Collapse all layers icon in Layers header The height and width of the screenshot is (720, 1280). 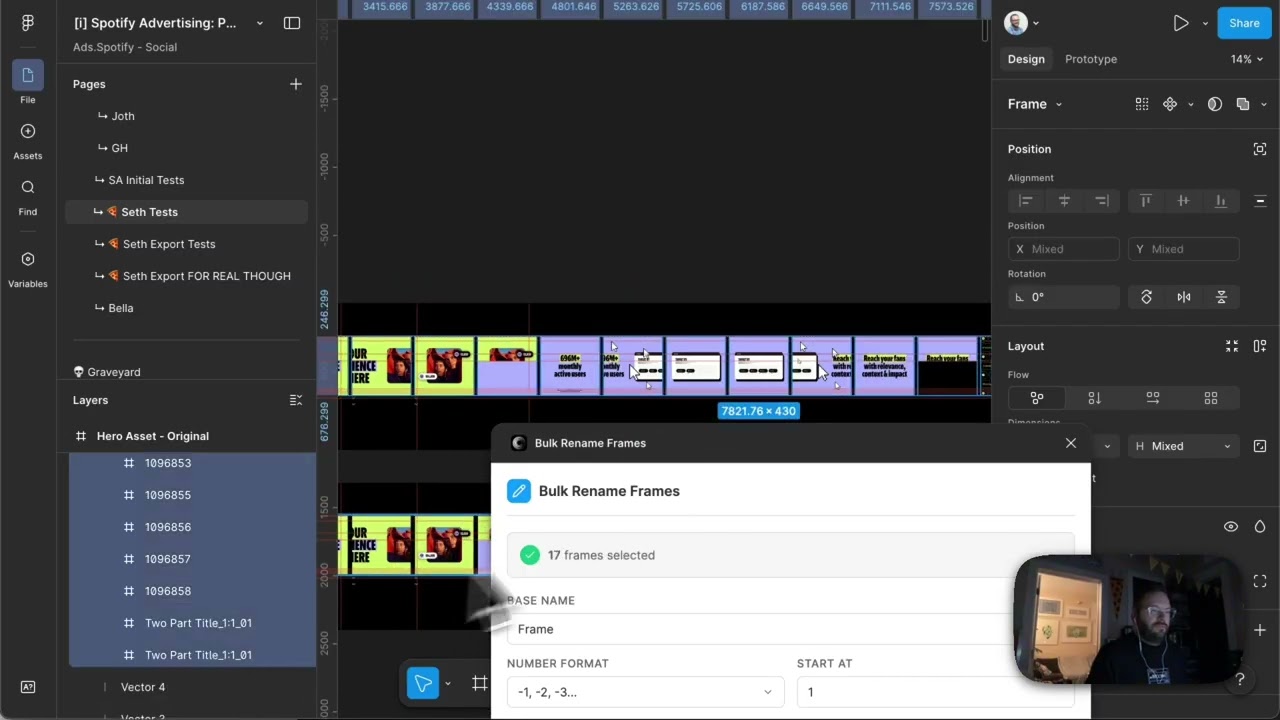coord(295,400)
